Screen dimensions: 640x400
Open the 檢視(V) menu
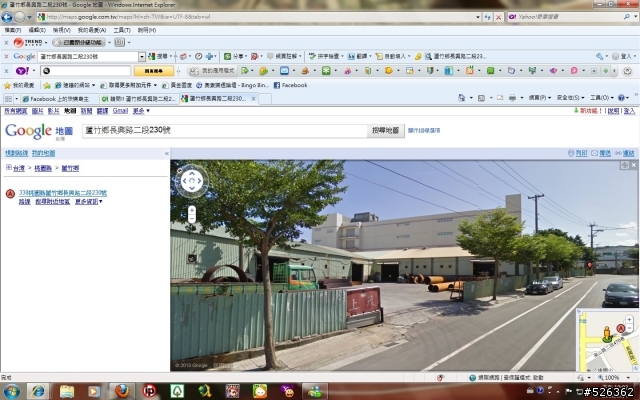[x=62, y=30]
